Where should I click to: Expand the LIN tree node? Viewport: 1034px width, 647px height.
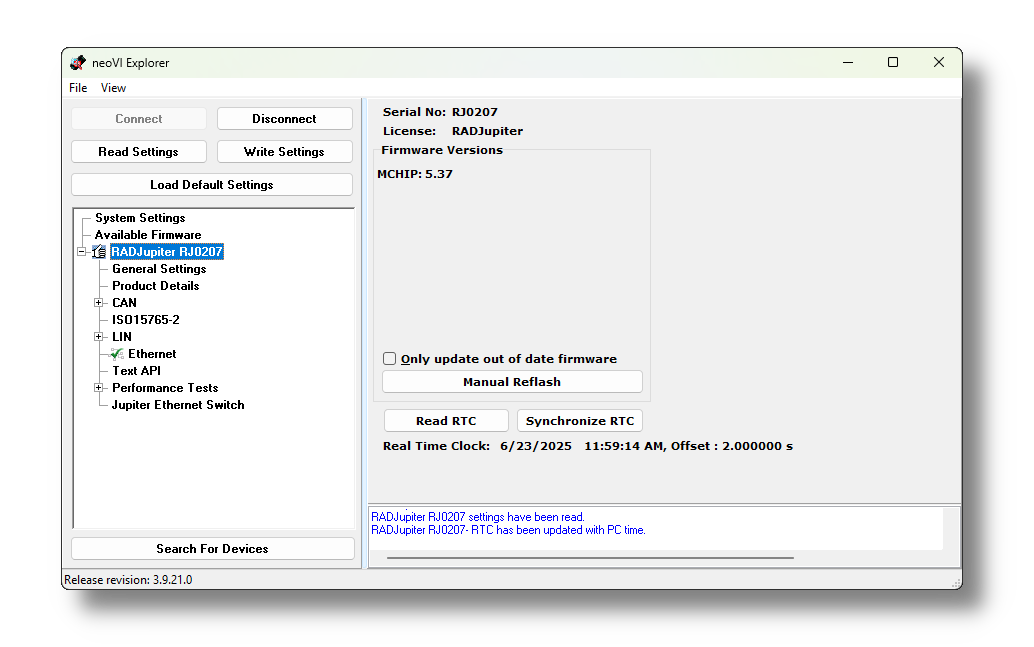(98, 337)
